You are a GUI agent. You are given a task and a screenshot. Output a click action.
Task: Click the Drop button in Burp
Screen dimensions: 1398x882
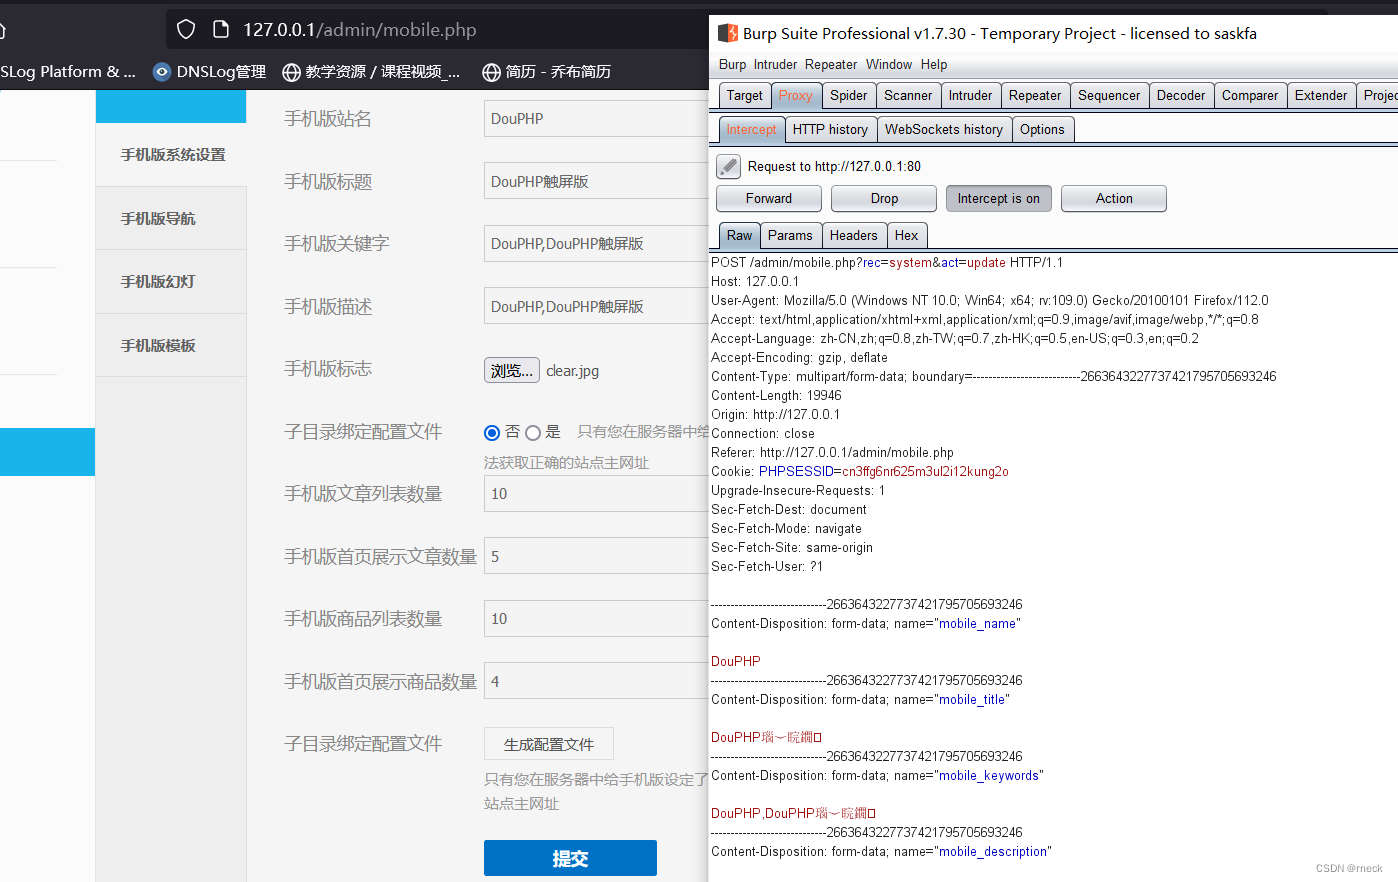coord(883,198)
